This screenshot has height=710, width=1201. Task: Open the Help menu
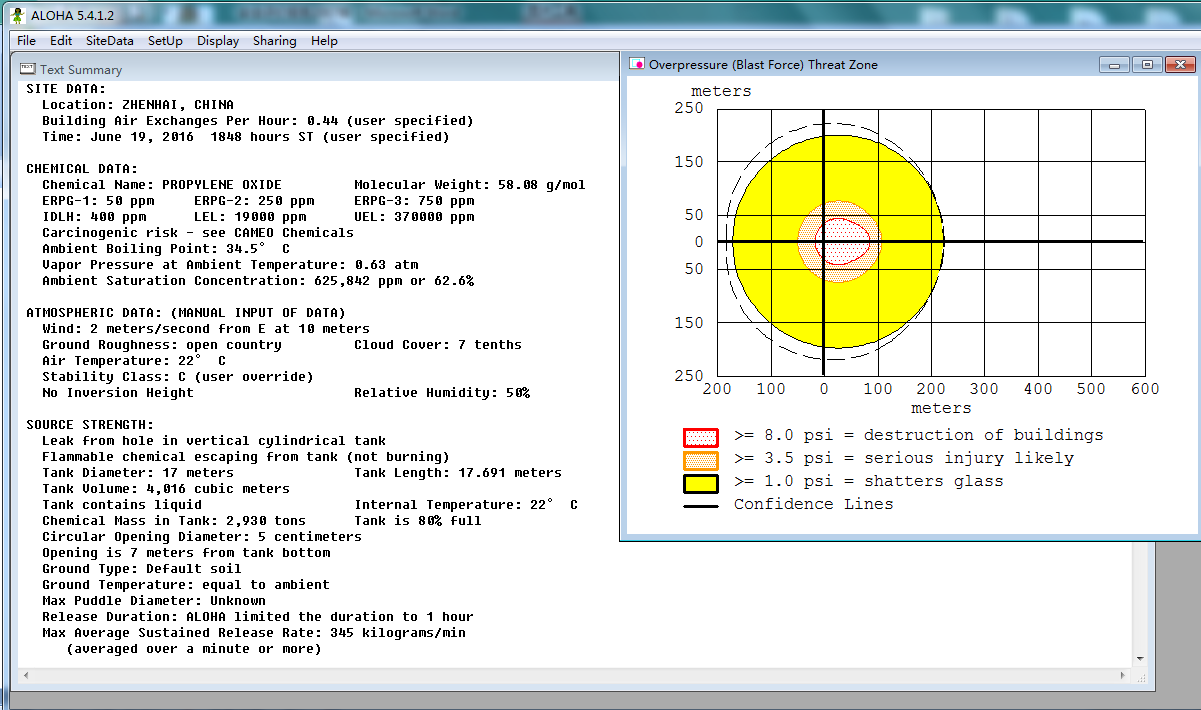pos(324,41)
